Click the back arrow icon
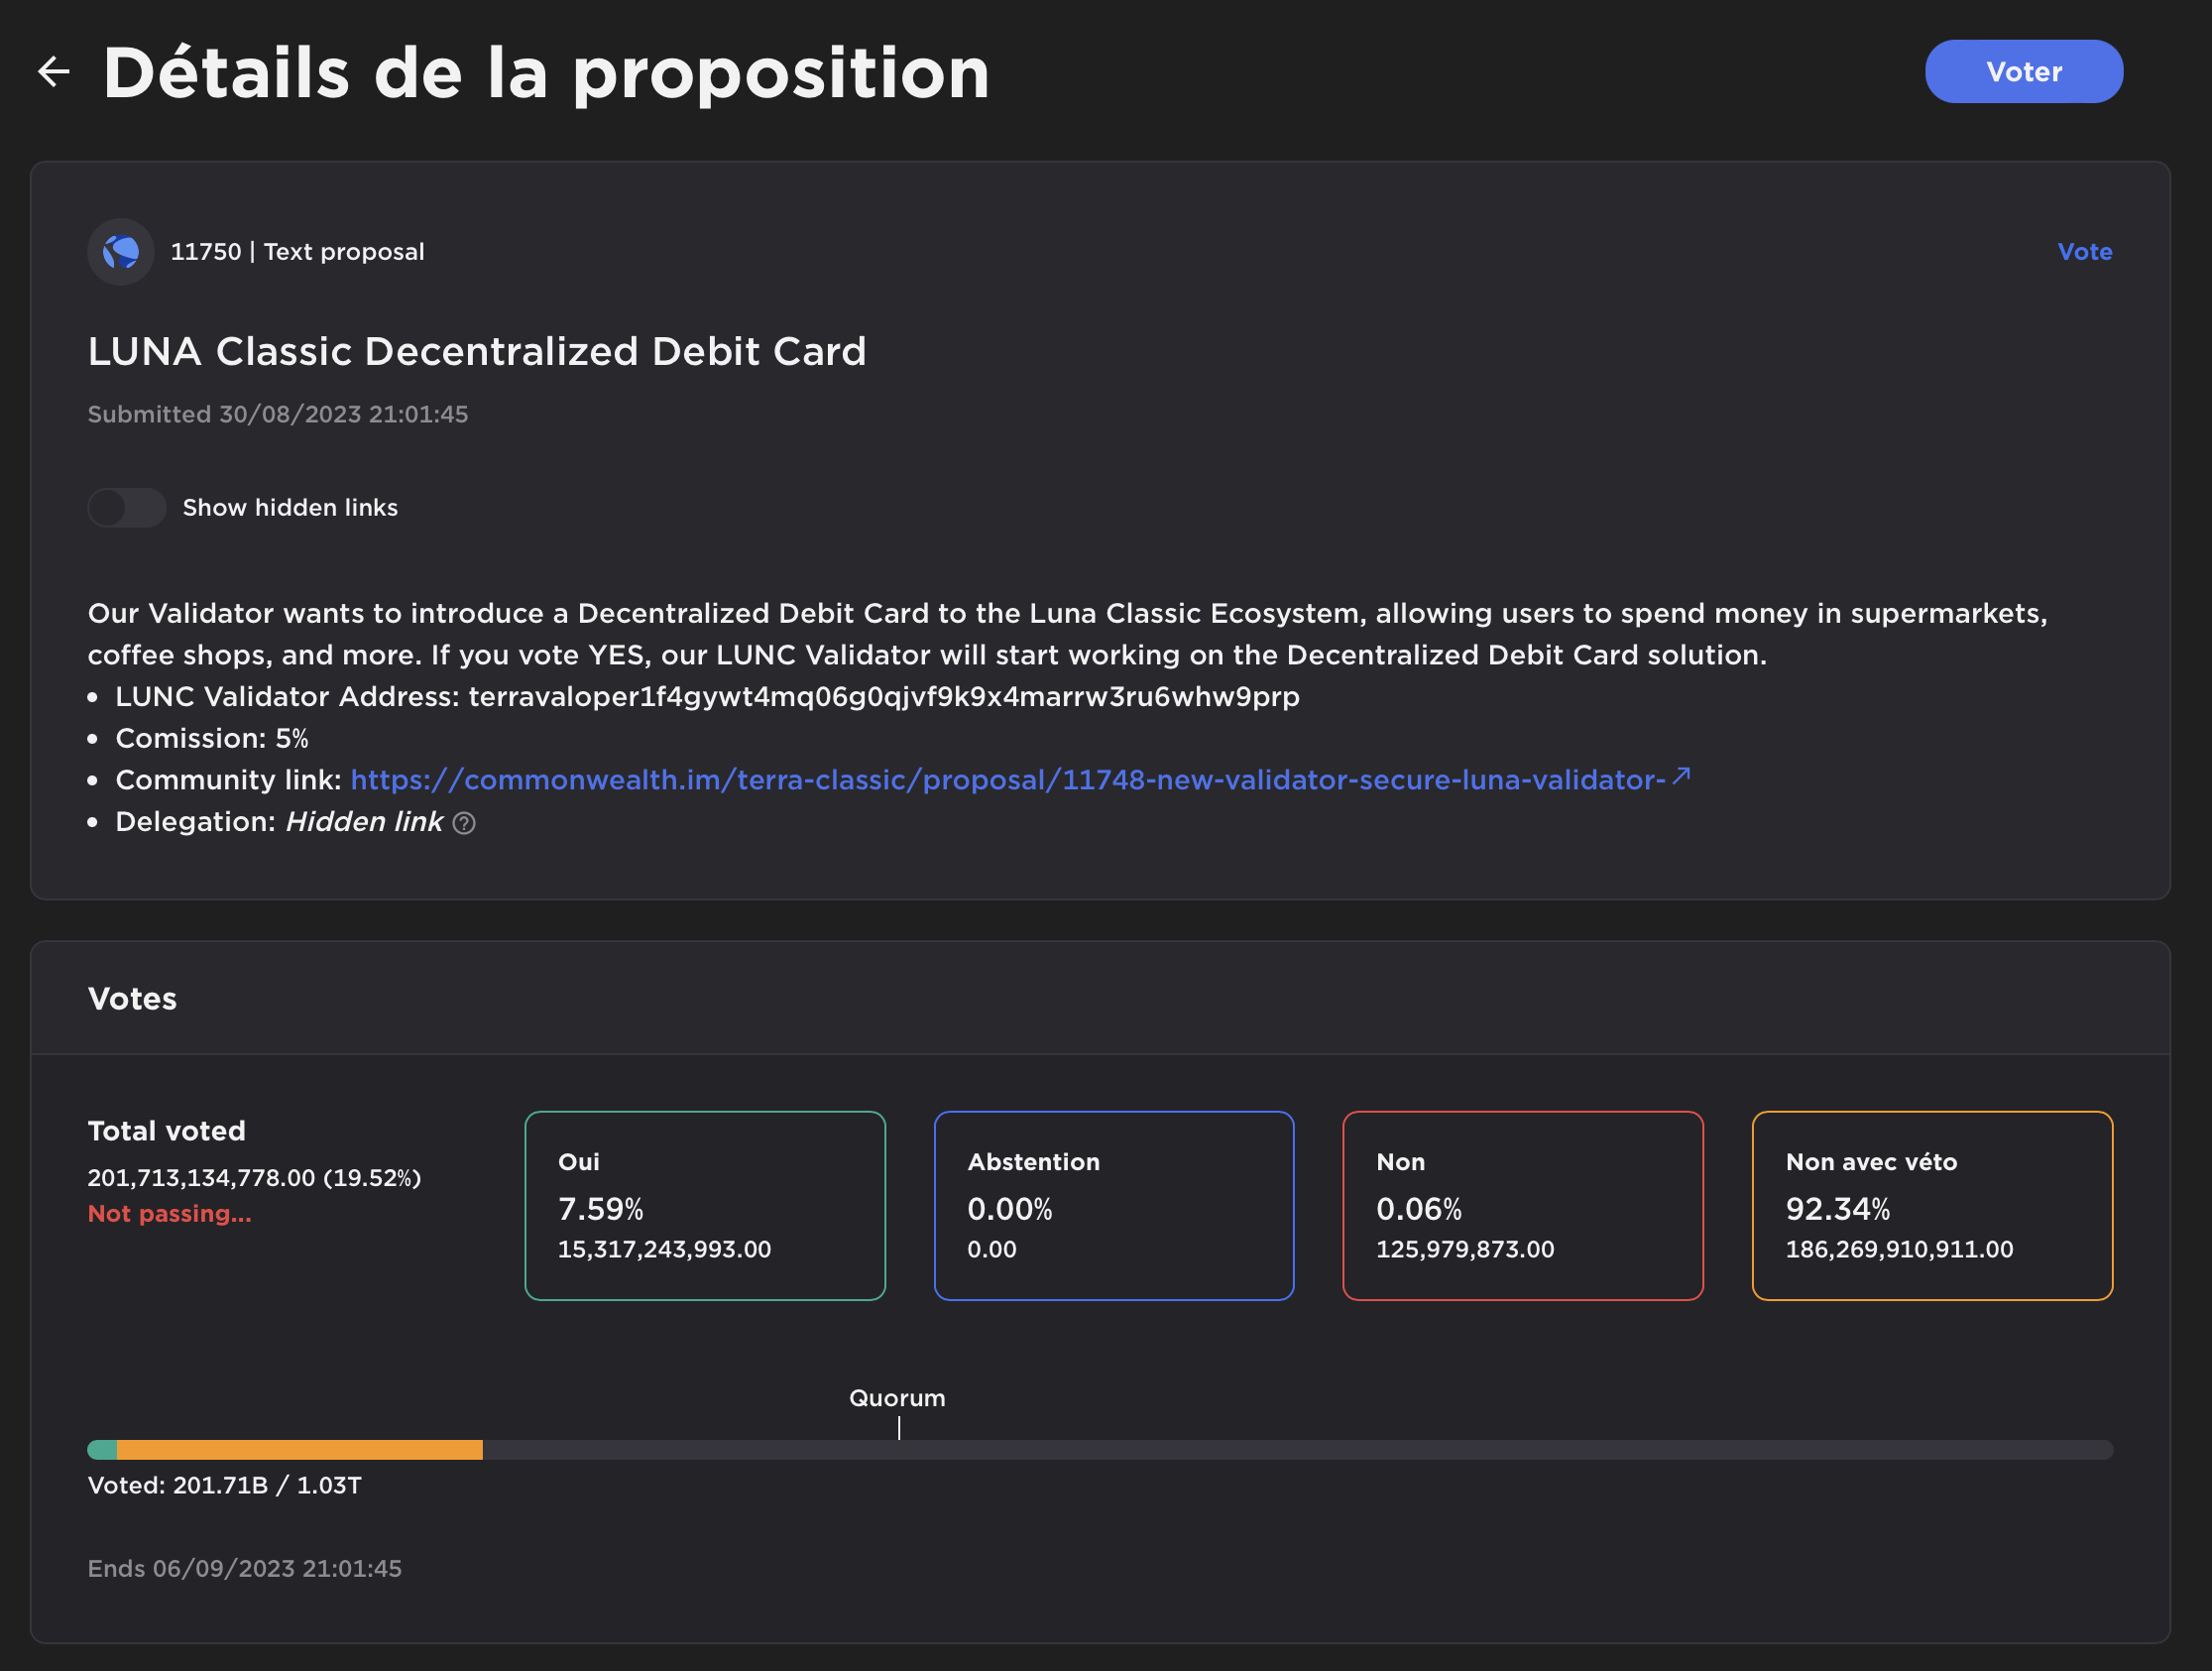2212x1671 pixels. click(54, 71)
